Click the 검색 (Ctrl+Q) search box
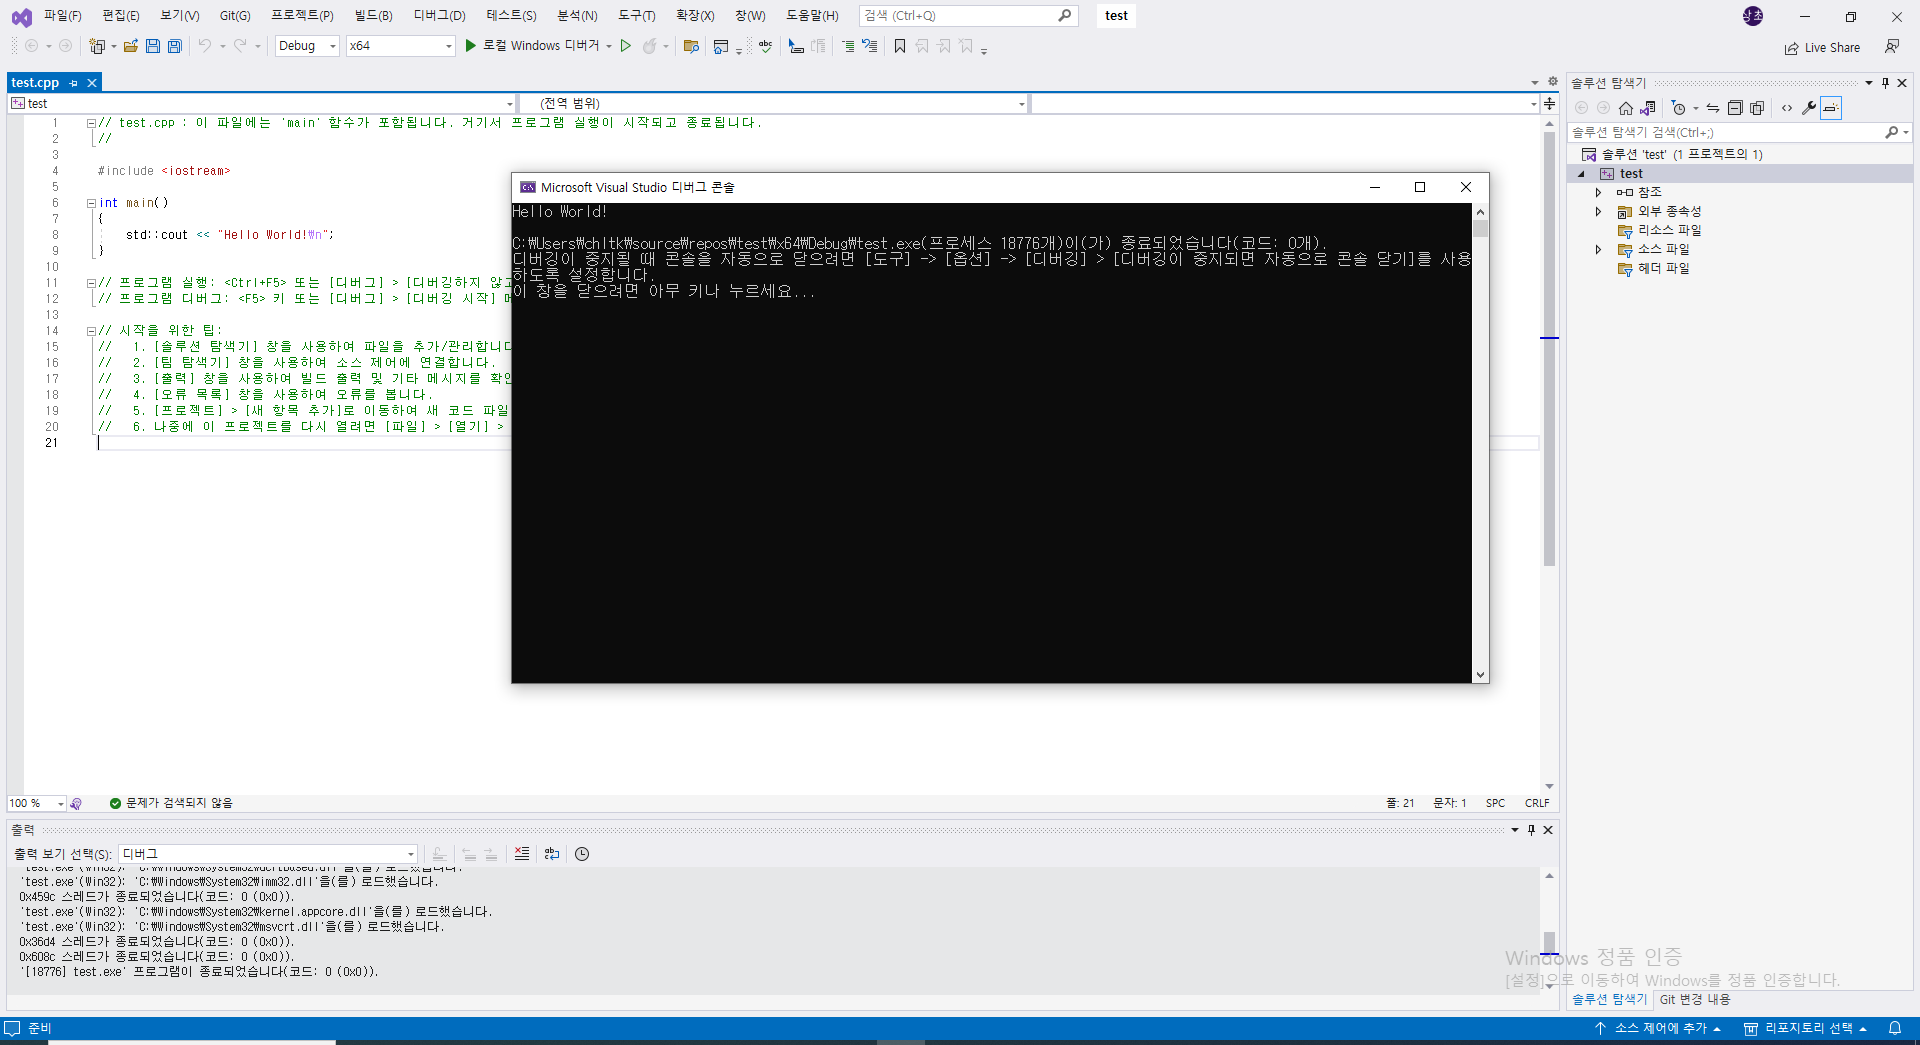This screenshot has height=1045, width=1920. [x=968, y=16]
